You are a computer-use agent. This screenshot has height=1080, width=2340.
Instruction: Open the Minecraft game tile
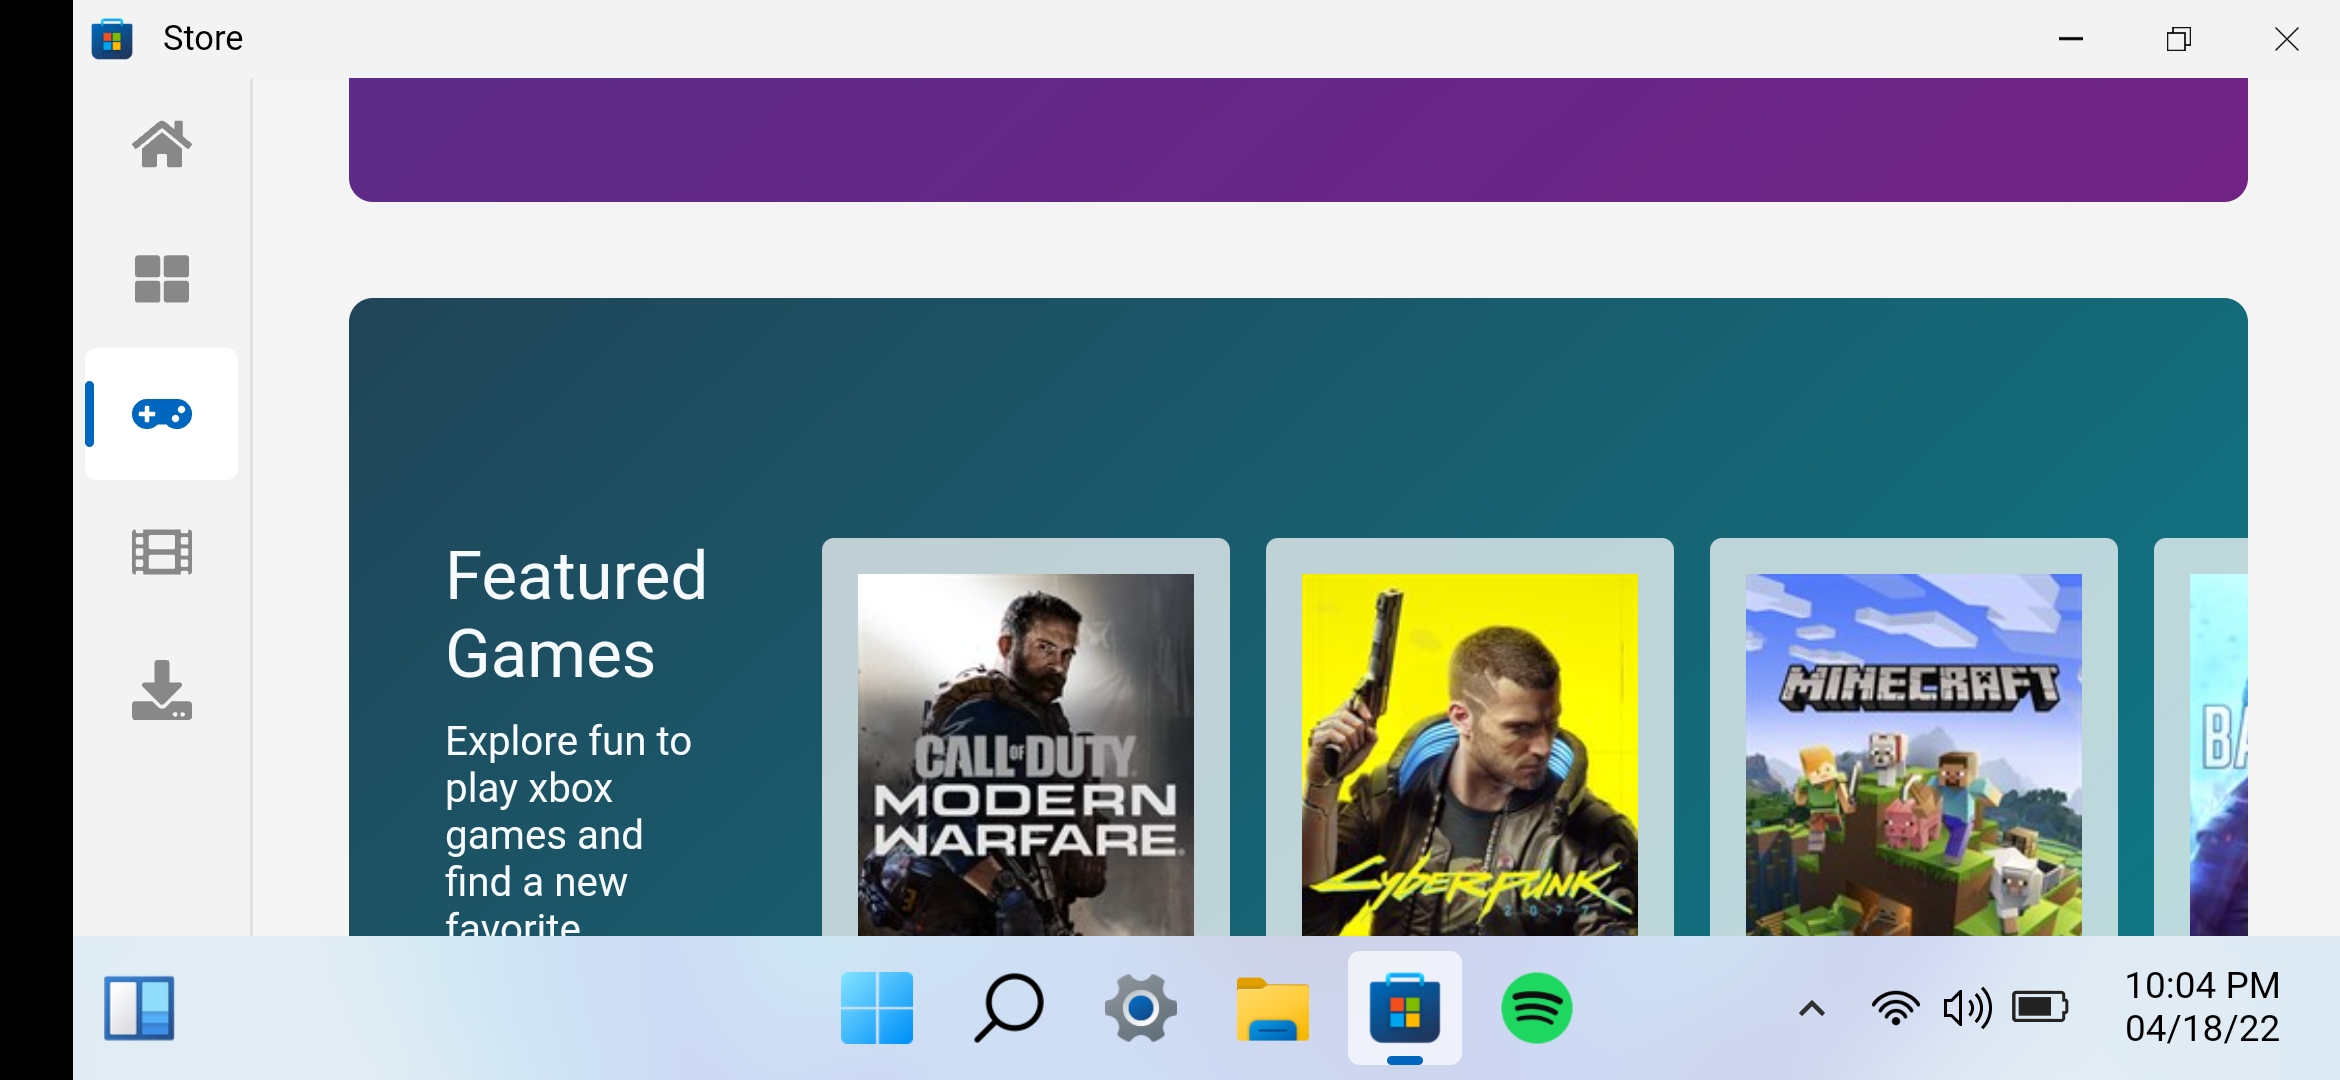point(1914,737)
